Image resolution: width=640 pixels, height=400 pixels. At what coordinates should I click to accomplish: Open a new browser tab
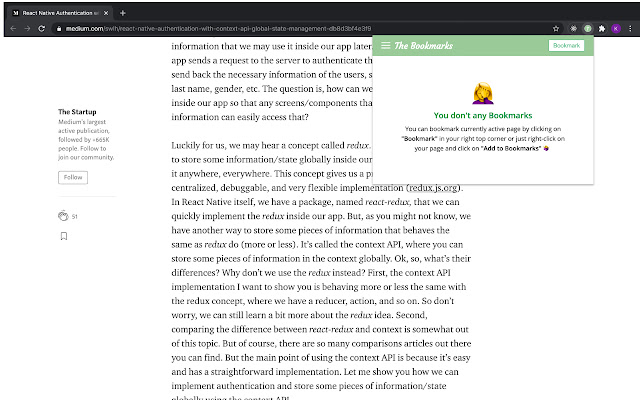pyautogui.click(x=122, y=13)
